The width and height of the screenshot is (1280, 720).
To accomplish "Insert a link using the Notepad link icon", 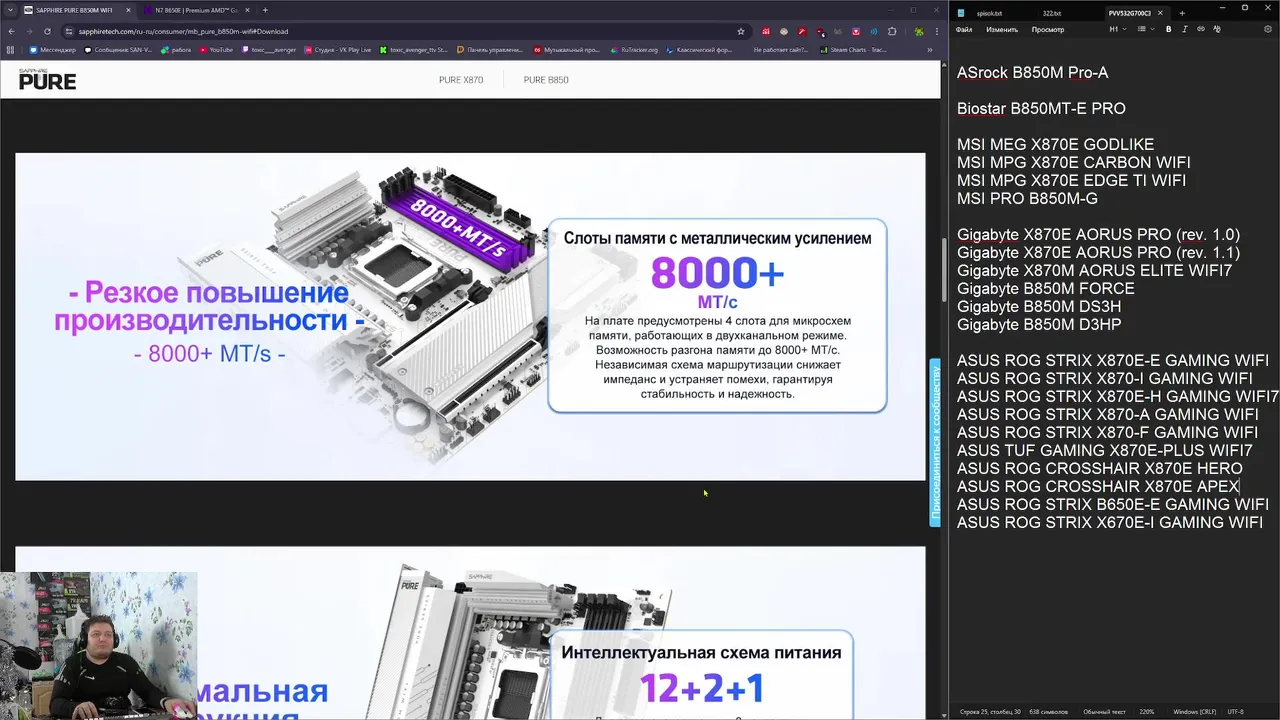I will point(1201,29).
